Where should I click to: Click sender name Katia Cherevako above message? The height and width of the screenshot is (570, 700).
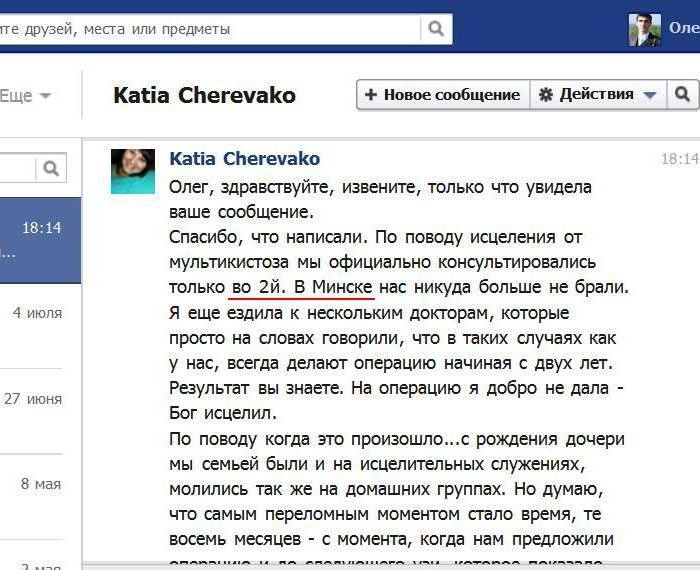[245, 159]
